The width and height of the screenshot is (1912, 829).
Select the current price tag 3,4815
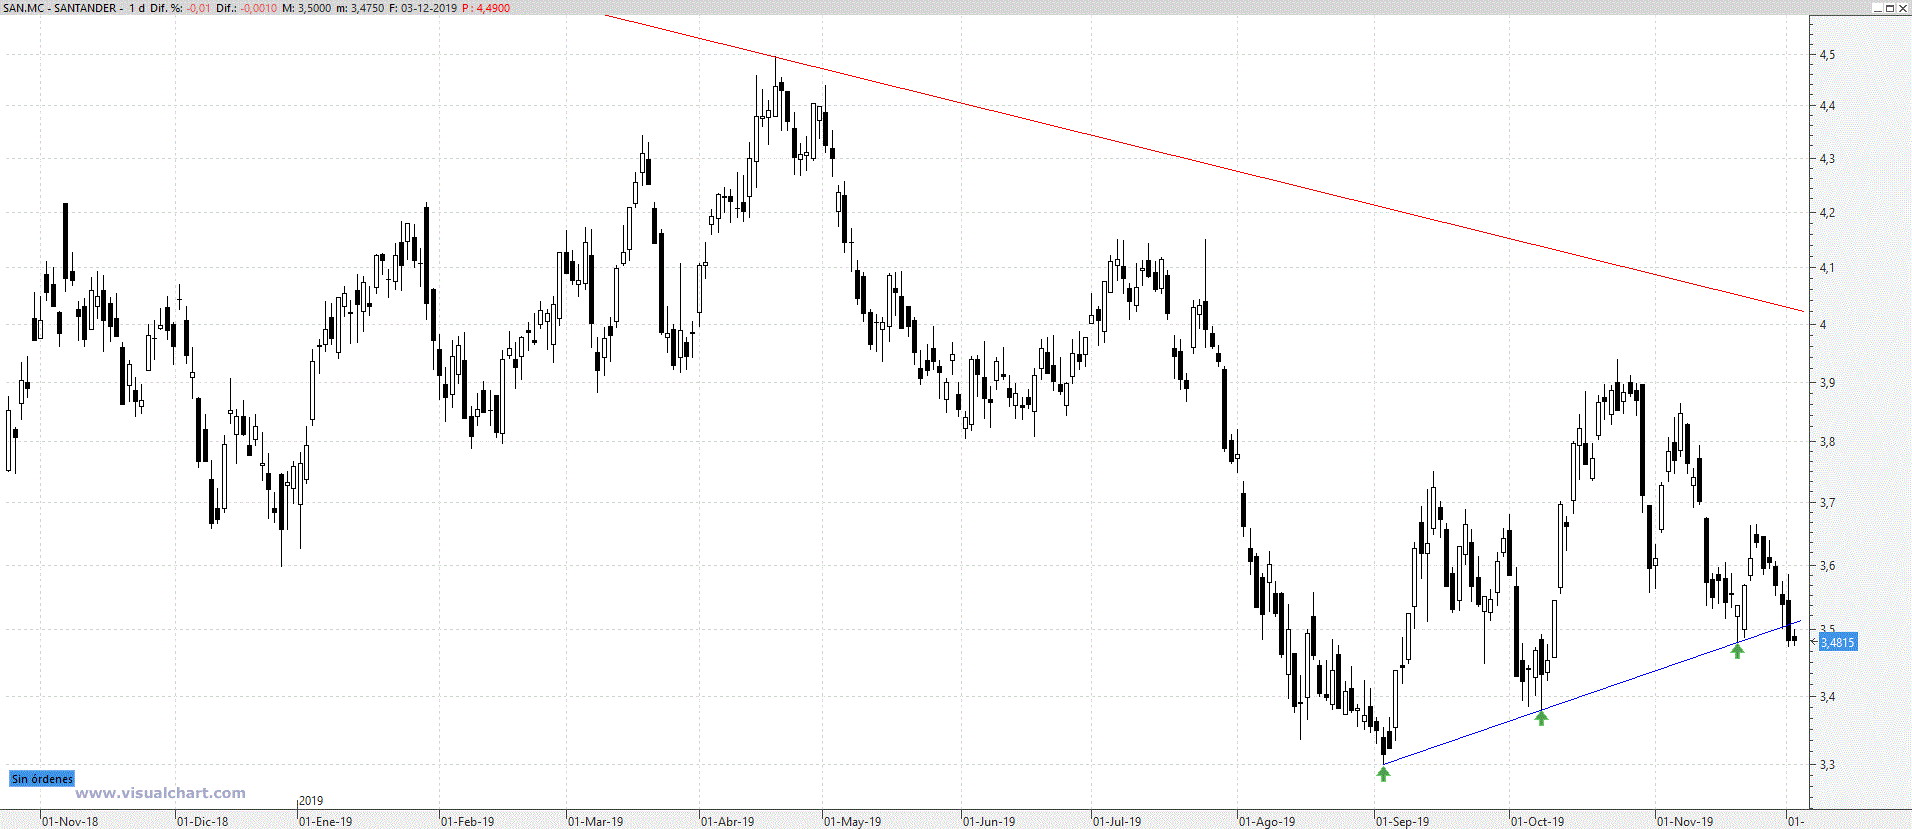[x=1837, y=642]
